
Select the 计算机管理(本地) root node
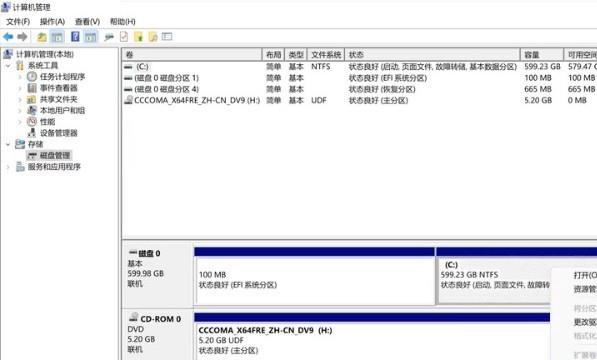[x=45, y=54]
